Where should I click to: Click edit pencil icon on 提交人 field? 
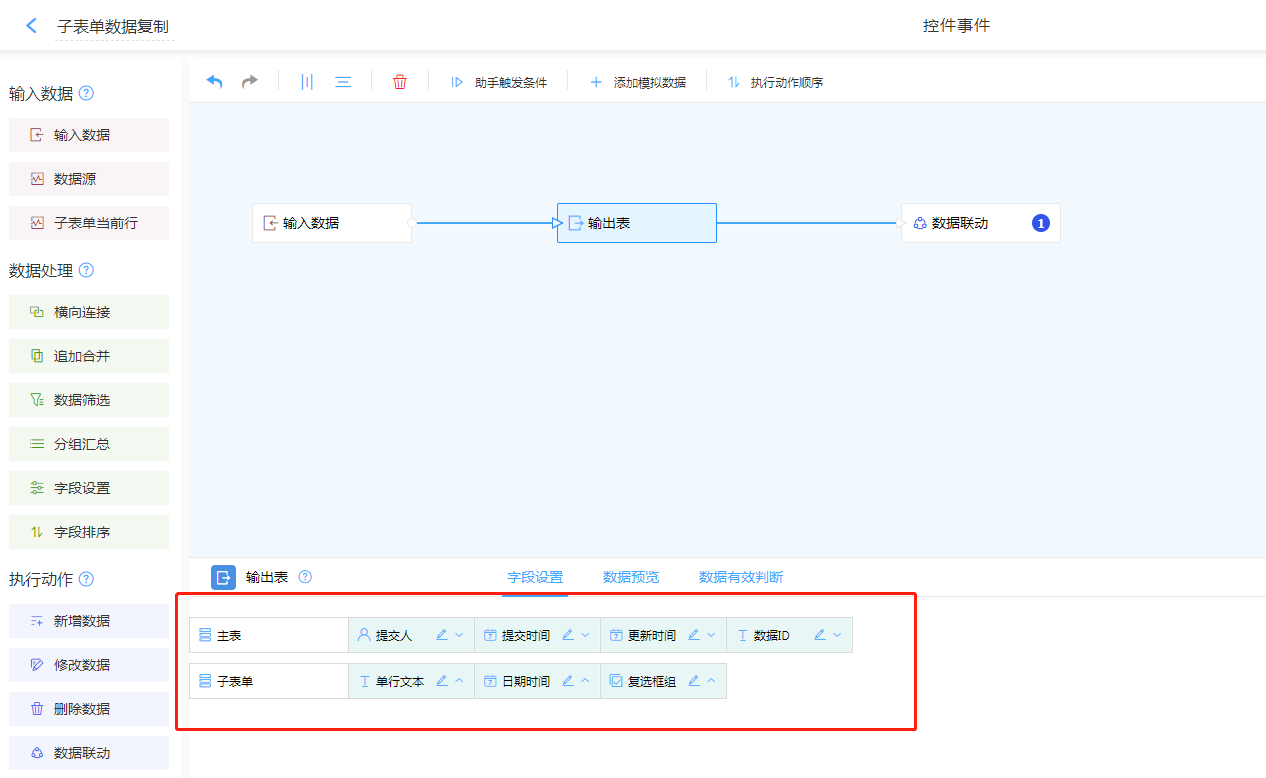coord(442,635)
